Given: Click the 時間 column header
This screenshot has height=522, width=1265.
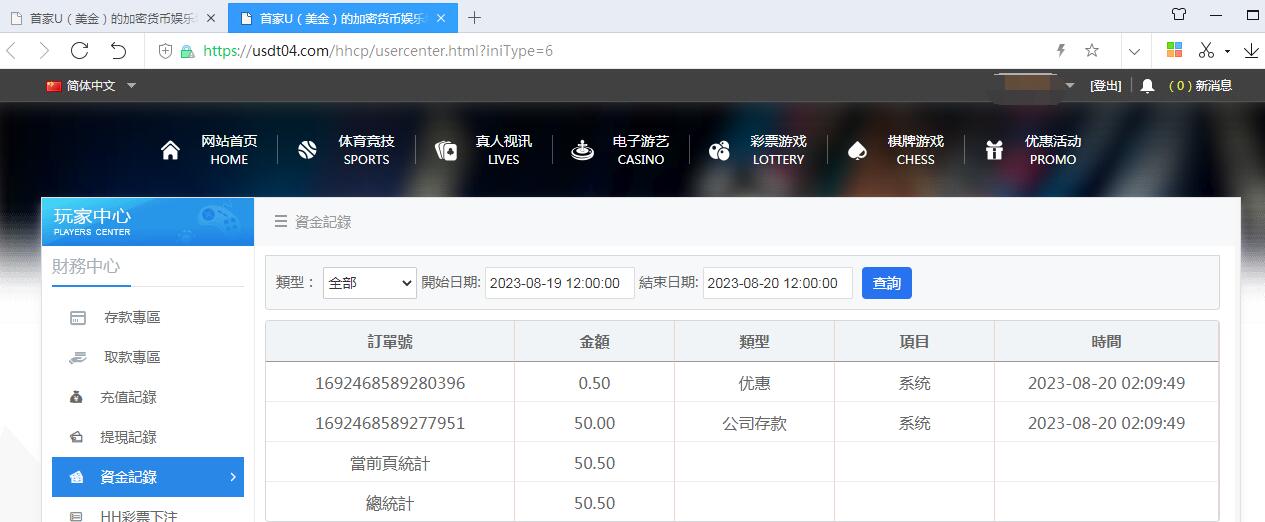Looking at the screenshot, I should click(1106, 341).
